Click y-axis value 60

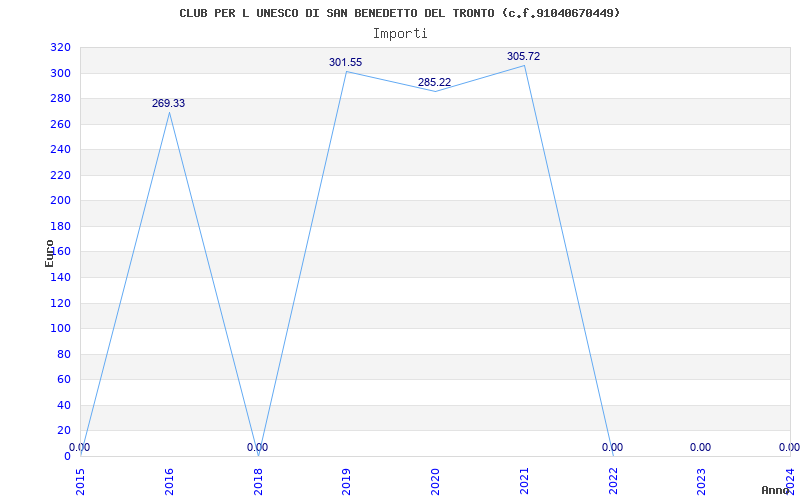pos(63,380)
